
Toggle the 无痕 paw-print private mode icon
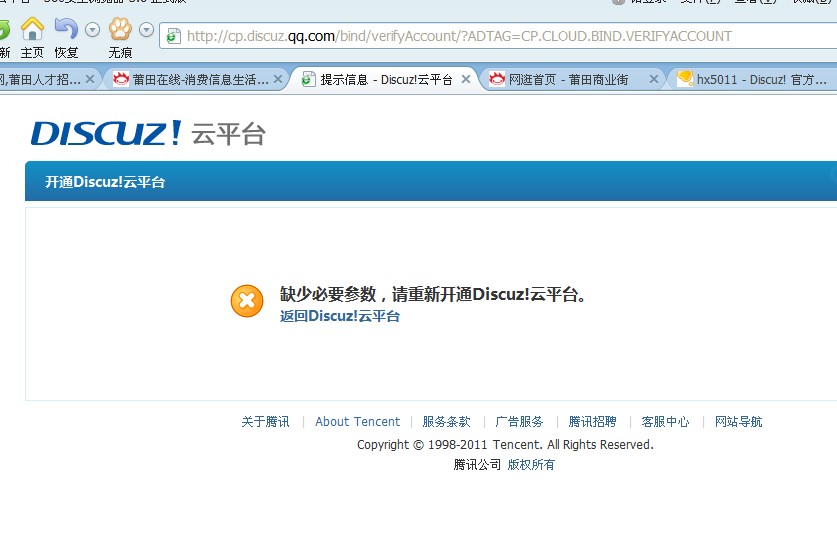(120, 29)
